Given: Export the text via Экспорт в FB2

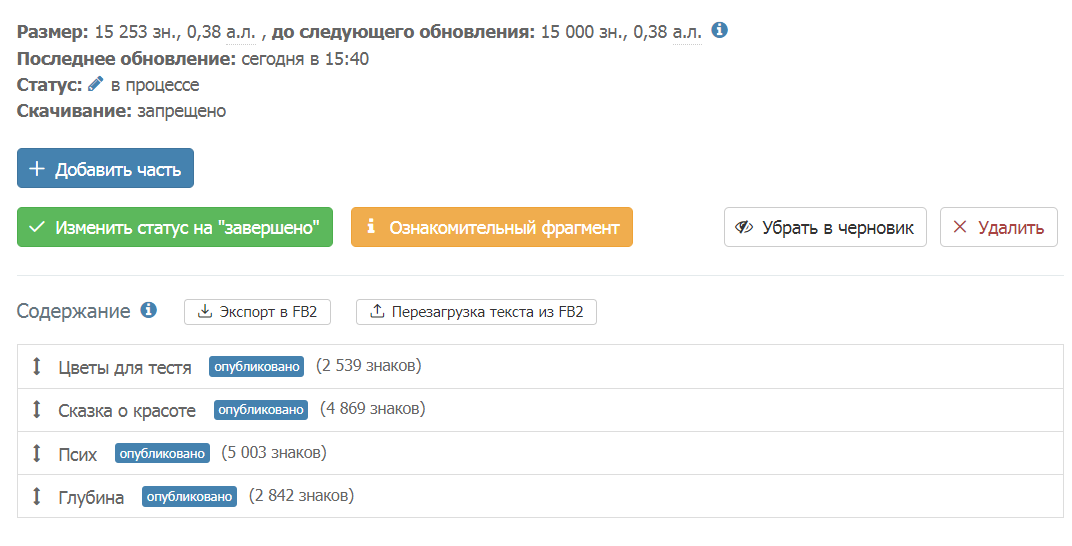Looking at the screenshot, I should pos(257,312).
